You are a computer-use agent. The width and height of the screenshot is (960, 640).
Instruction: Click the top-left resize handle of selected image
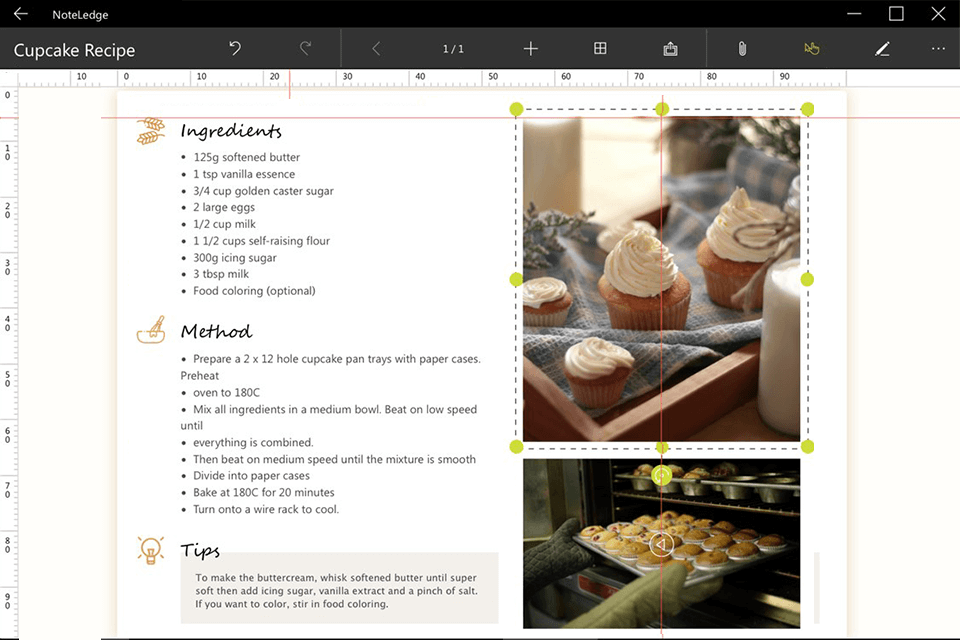pyautogui.click(x=516, y=109)
